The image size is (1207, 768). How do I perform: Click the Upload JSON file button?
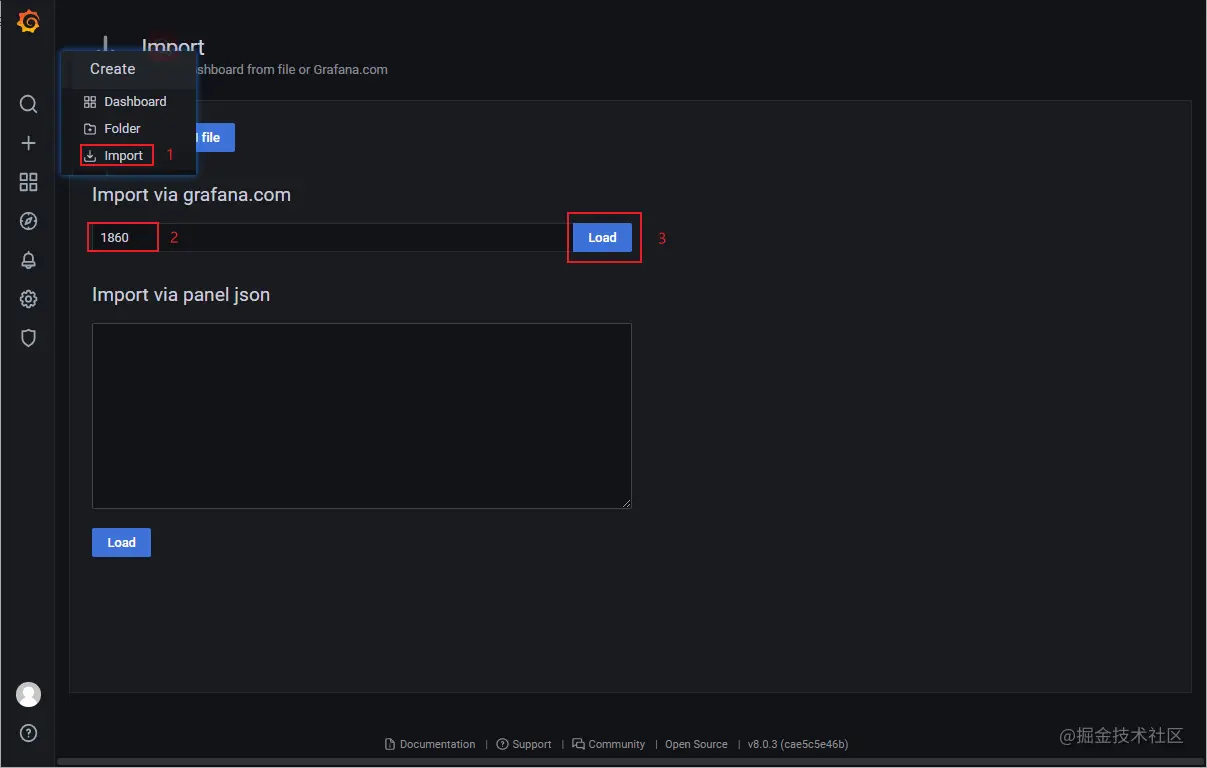pos(214,138)
